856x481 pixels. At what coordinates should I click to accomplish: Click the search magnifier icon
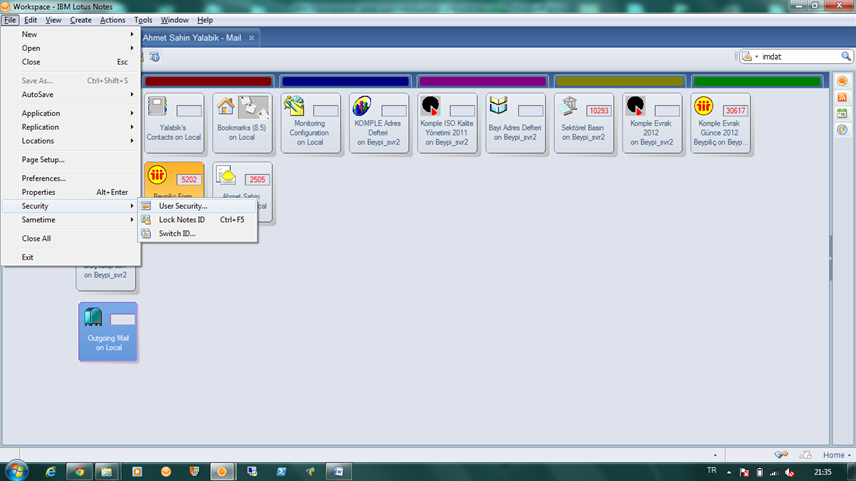pyautogui.click(x=846, y=56)
